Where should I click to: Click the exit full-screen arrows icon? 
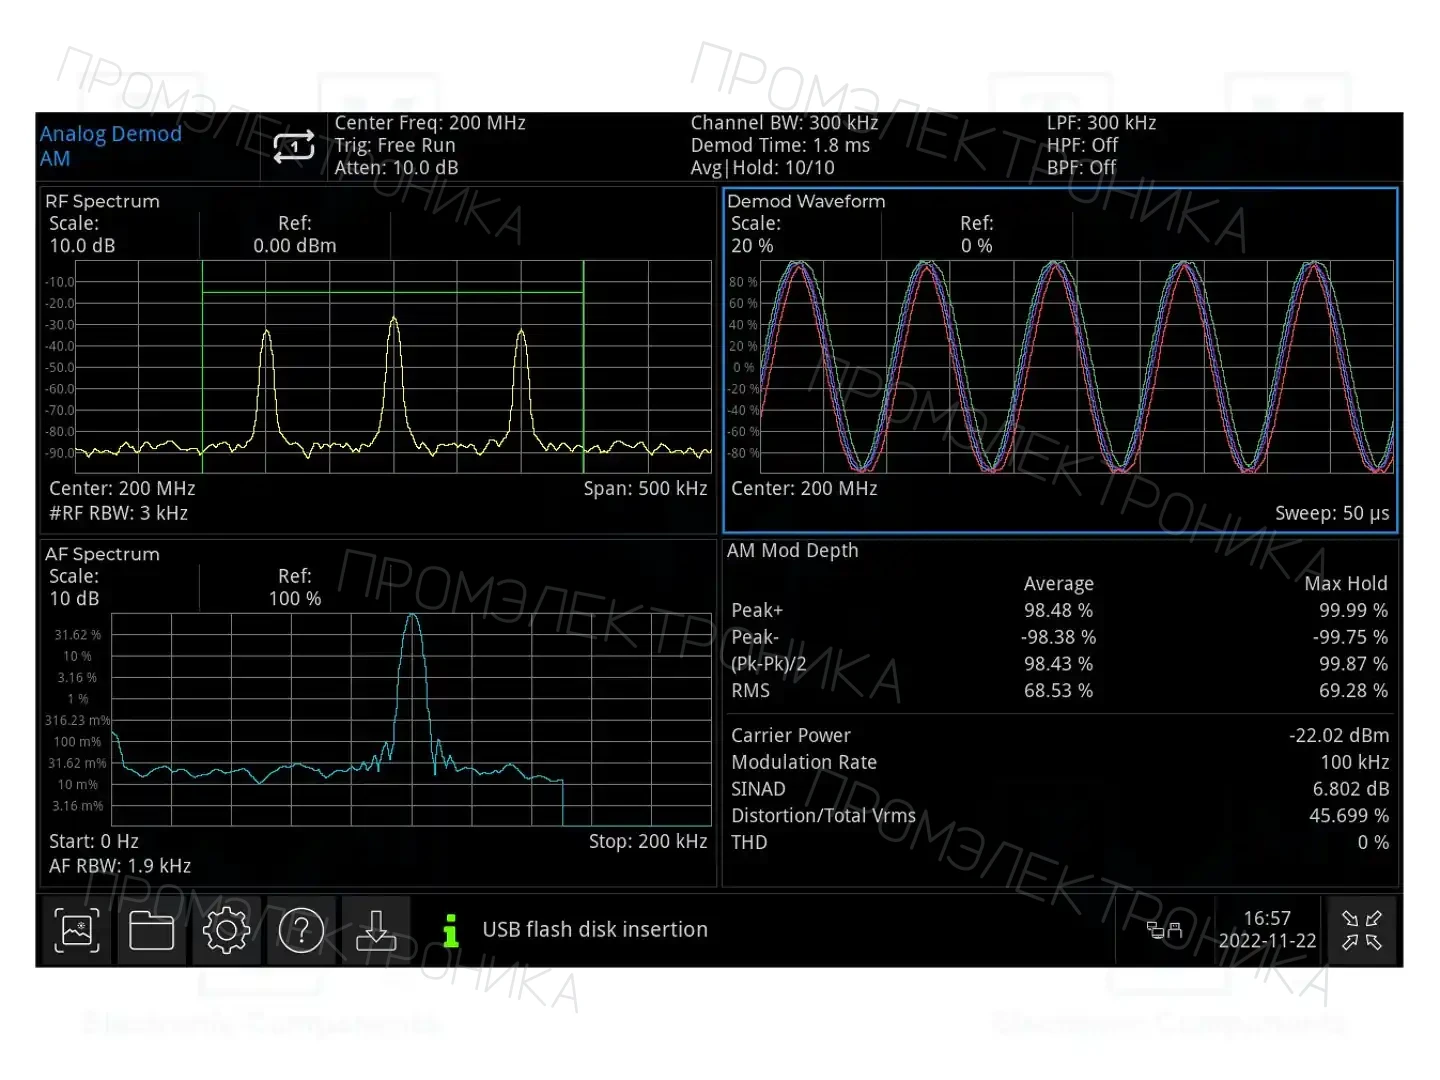[x=1361, y=930]
